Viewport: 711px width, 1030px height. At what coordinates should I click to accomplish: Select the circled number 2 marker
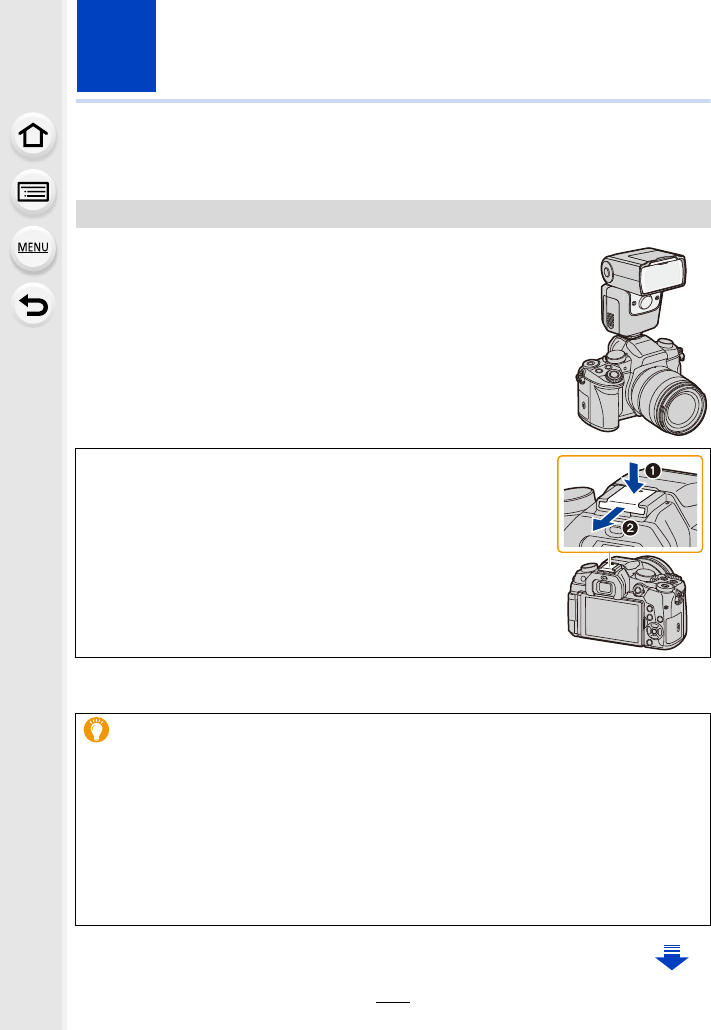[x=630, y=527]
